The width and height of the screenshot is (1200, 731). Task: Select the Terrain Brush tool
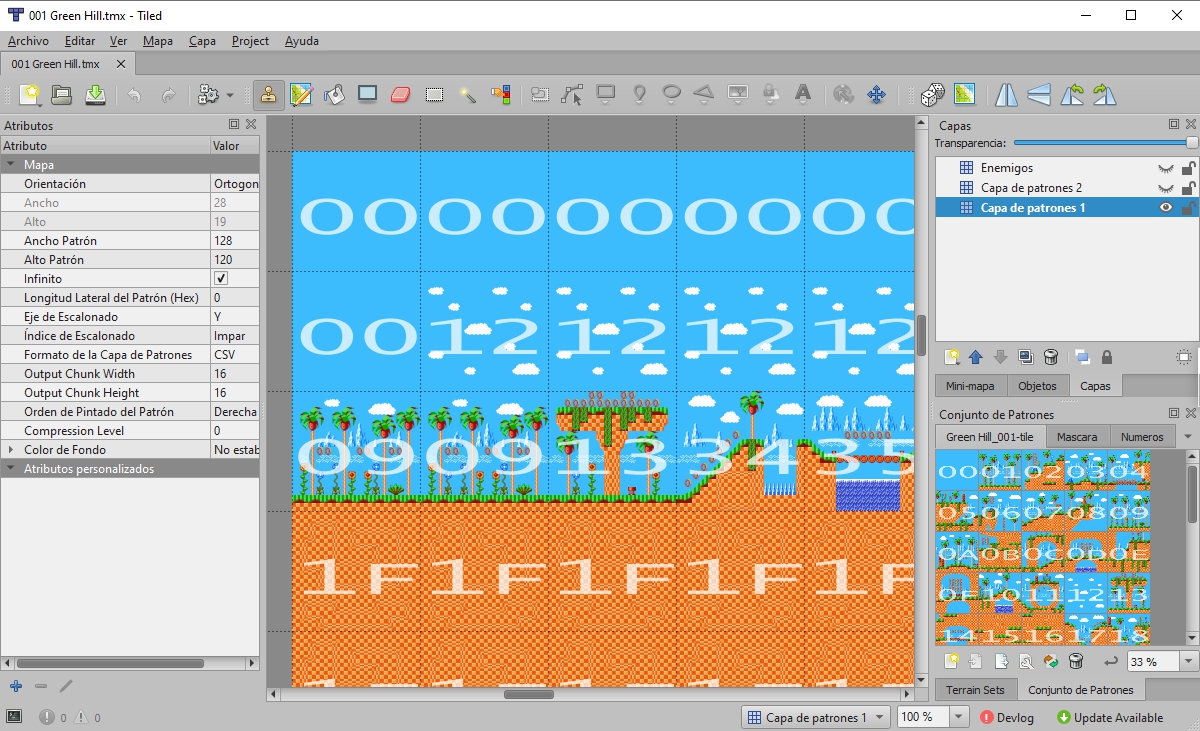point(301,95)
